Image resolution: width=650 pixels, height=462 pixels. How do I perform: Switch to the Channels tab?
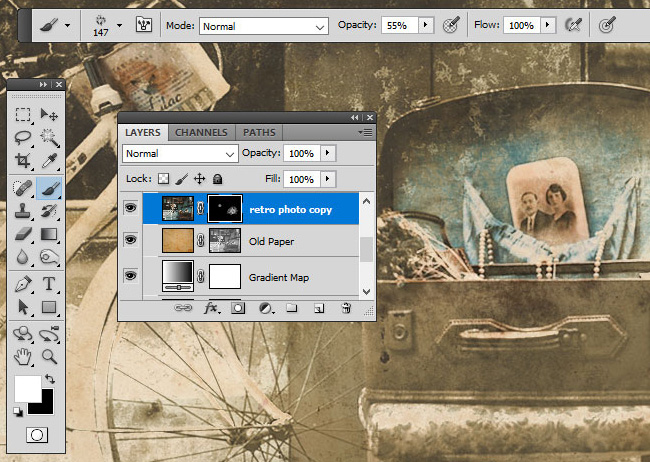click(203, 132)
